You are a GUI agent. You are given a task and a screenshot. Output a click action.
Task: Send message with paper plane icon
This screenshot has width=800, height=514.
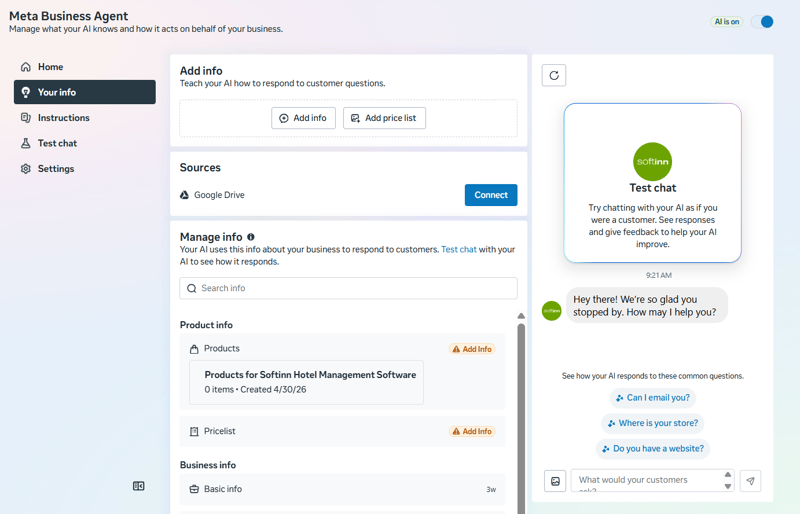751,481
